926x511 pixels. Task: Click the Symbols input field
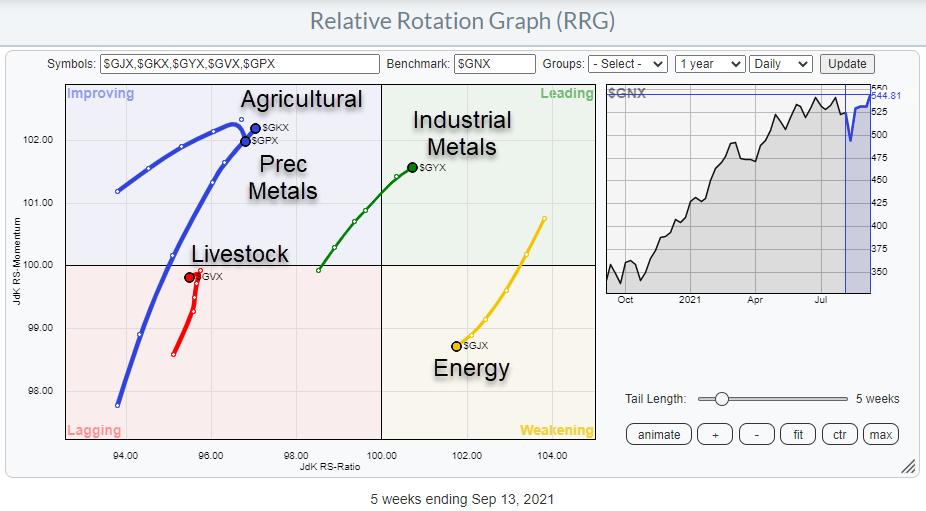point(240,64)
